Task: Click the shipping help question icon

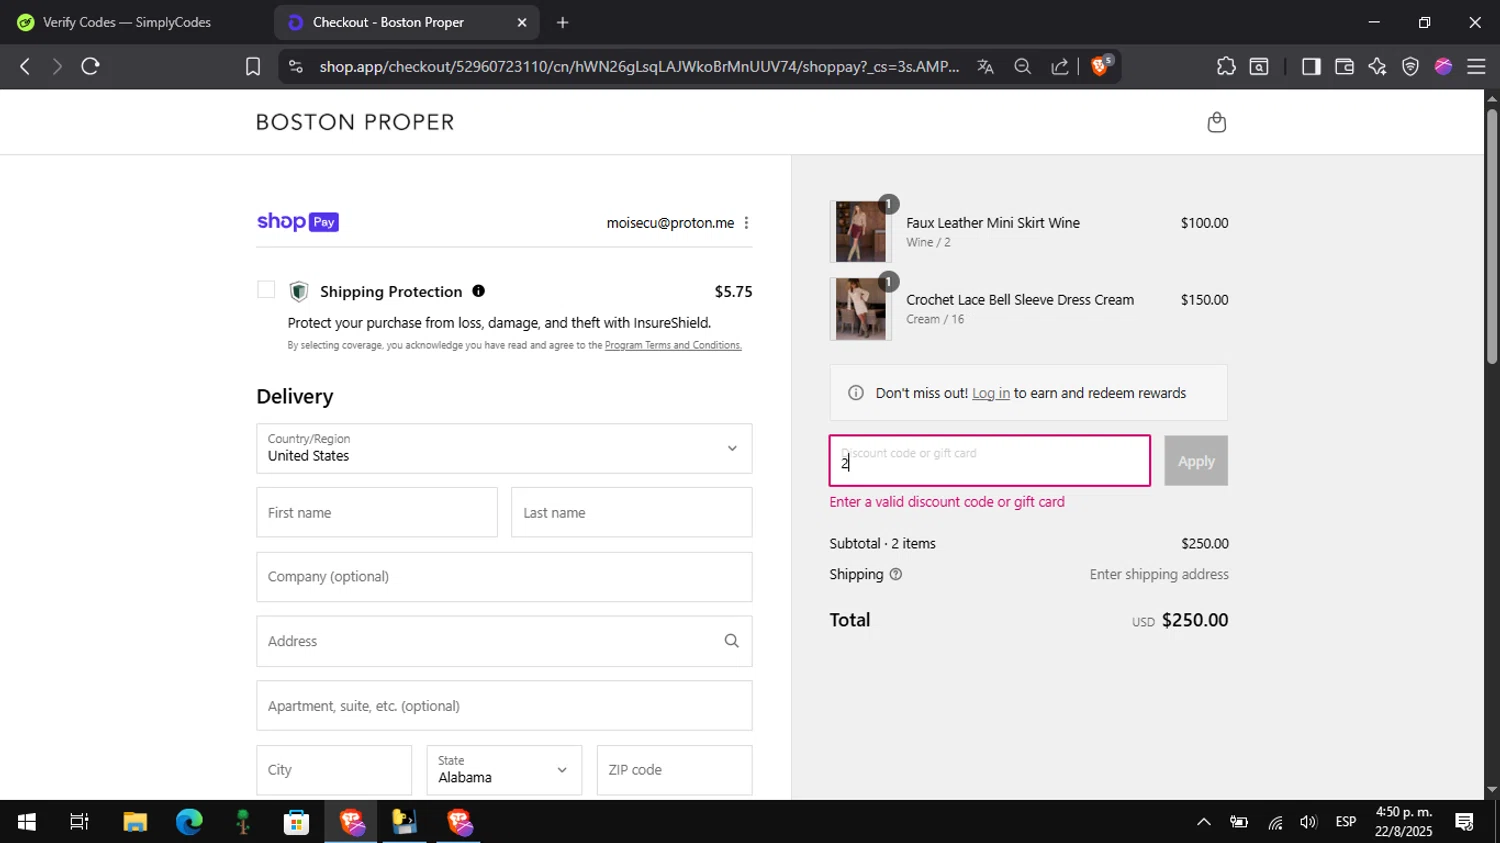Action: 895,574
